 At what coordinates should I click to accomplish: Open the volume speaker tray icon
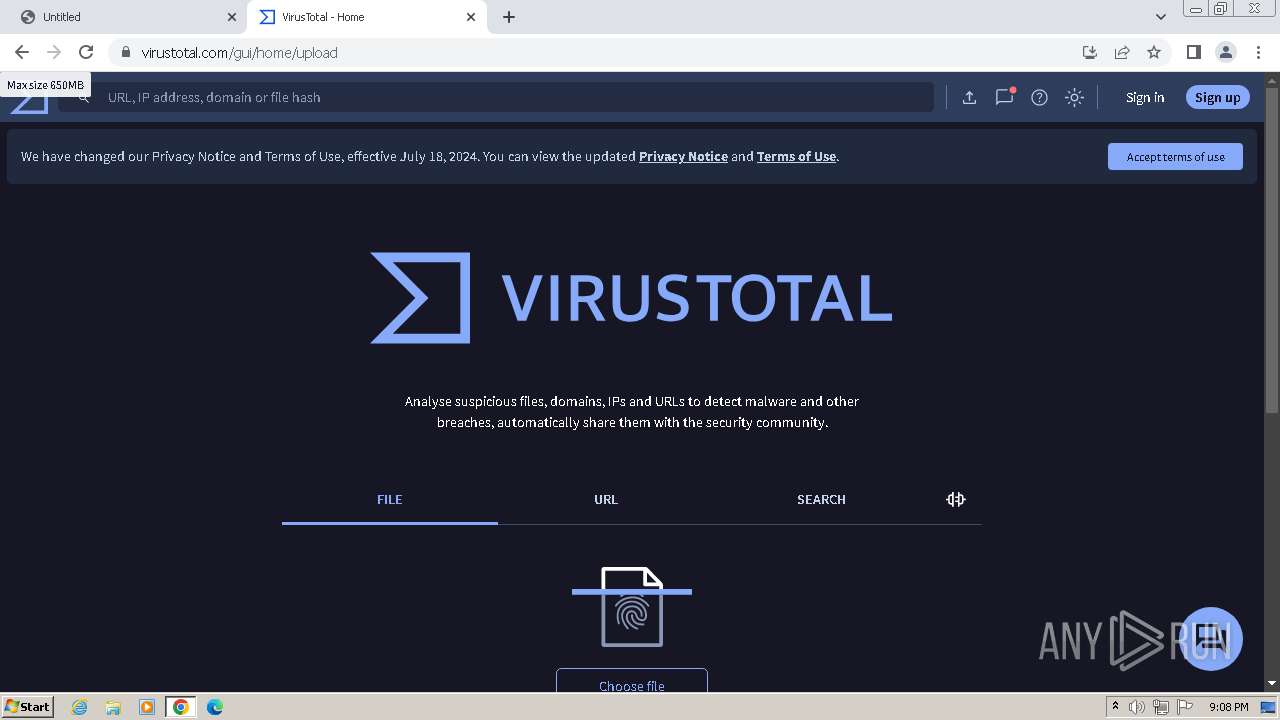pyautogui.click(x=1137, y=707)
